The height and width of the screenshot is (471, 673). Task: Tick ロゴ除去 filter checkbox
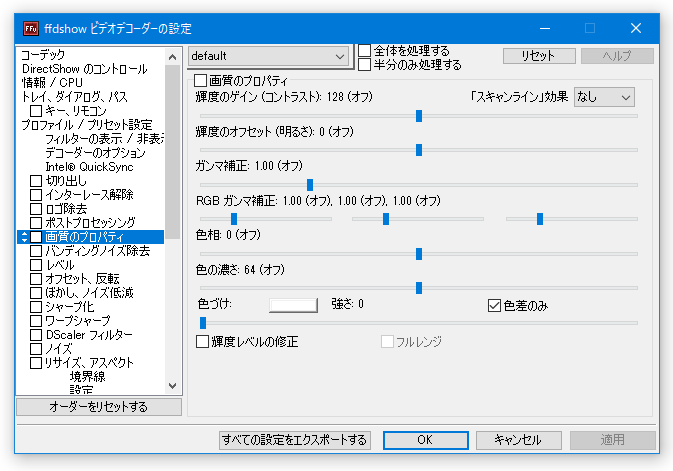click(36, 209)
